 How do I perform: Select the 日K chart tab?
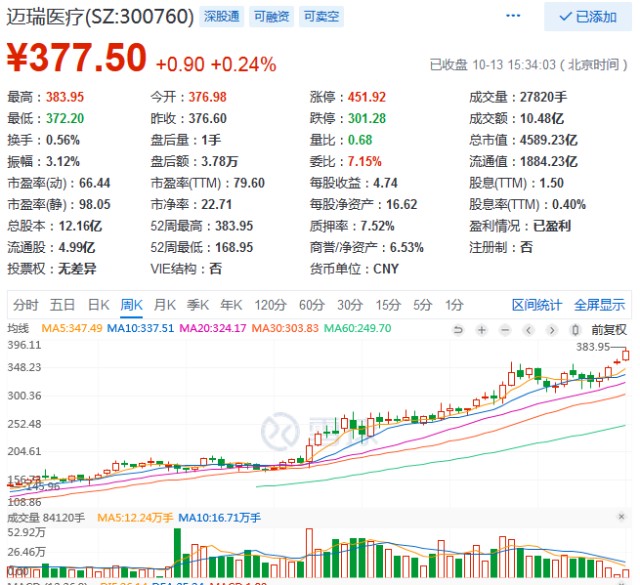coord(99,305)
